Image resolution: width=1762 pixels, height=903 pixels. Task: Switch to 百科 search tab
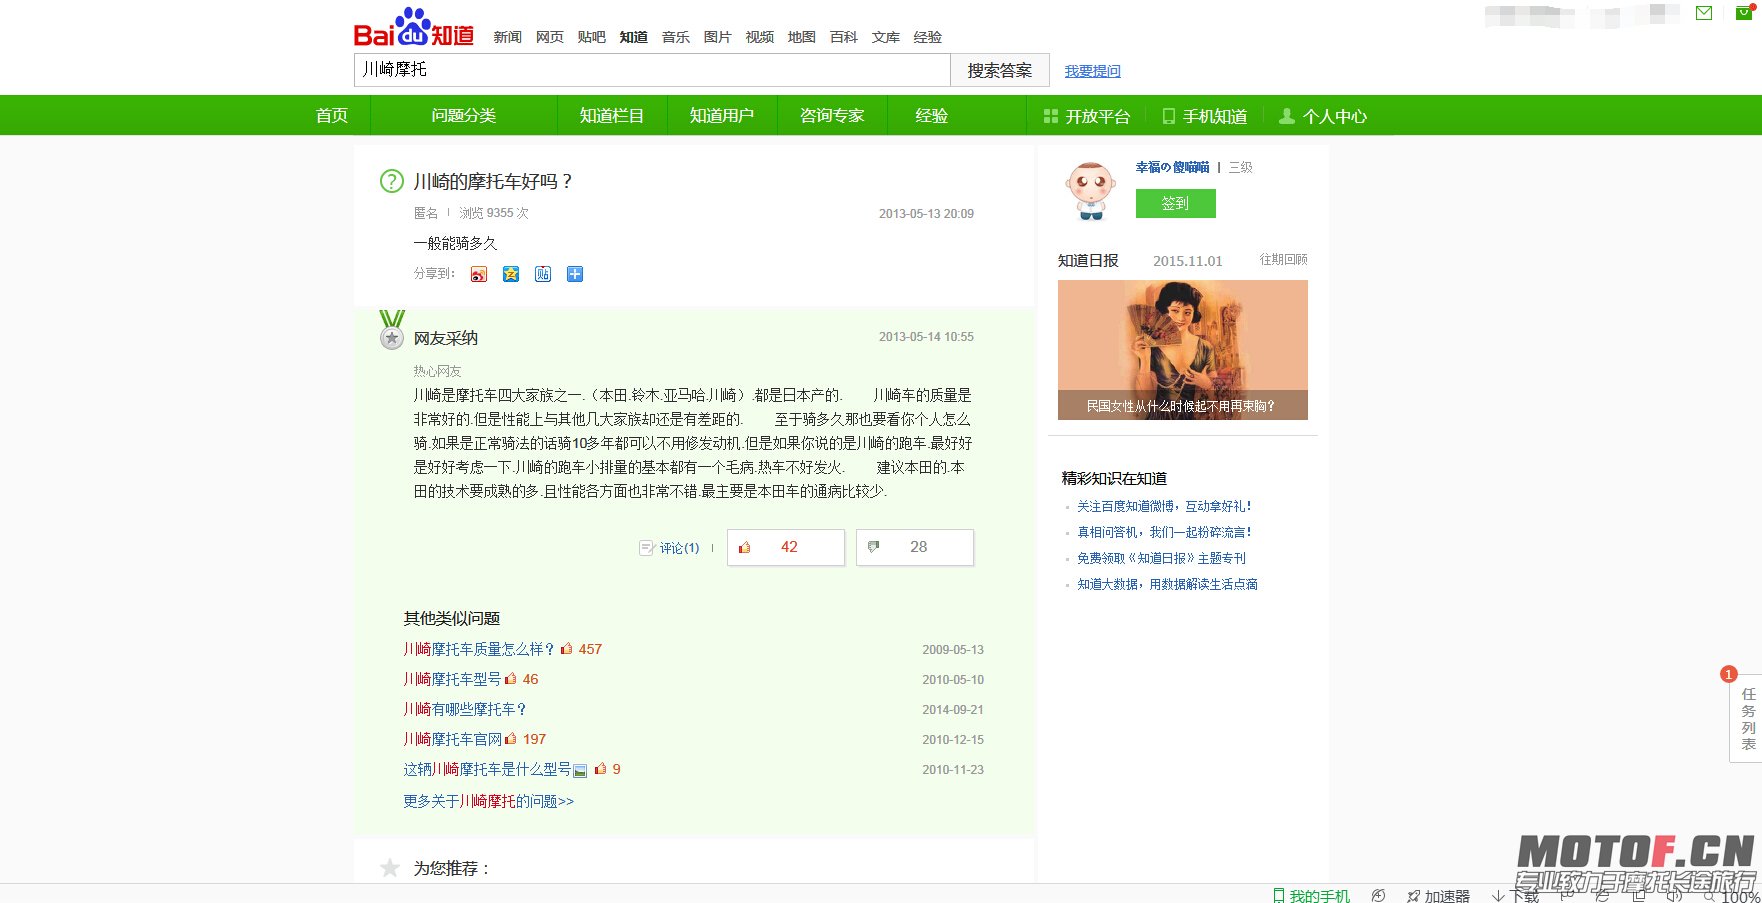pos(844,37)
